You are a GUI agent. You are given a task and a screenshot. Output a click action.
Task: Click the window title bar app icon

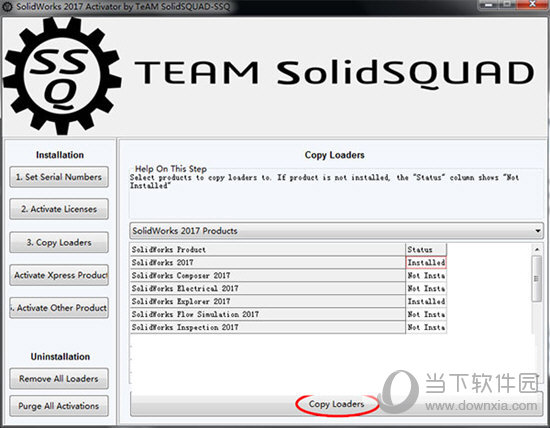coord(7,6)
